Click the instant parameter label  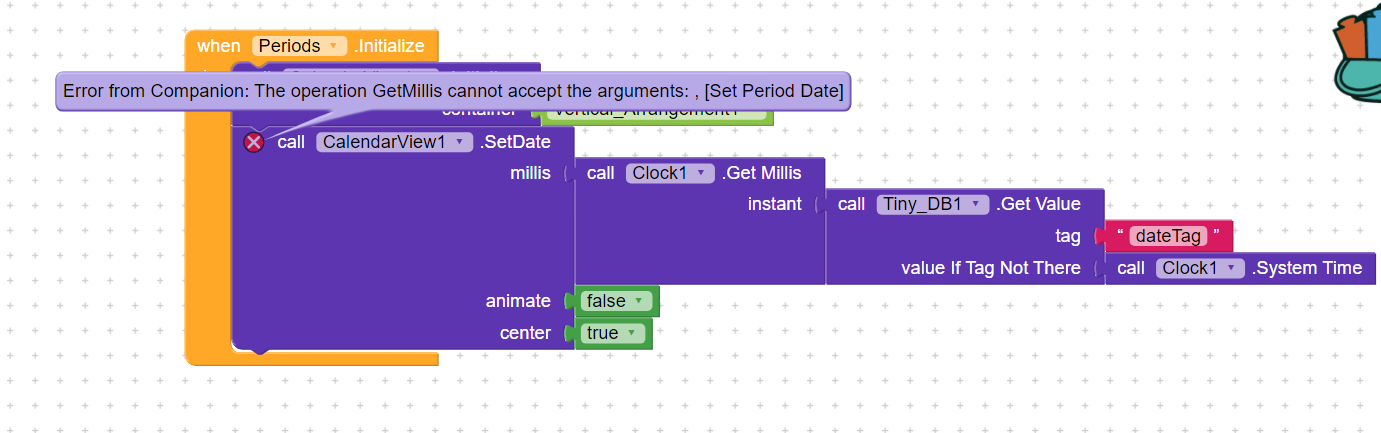point(774,204)
